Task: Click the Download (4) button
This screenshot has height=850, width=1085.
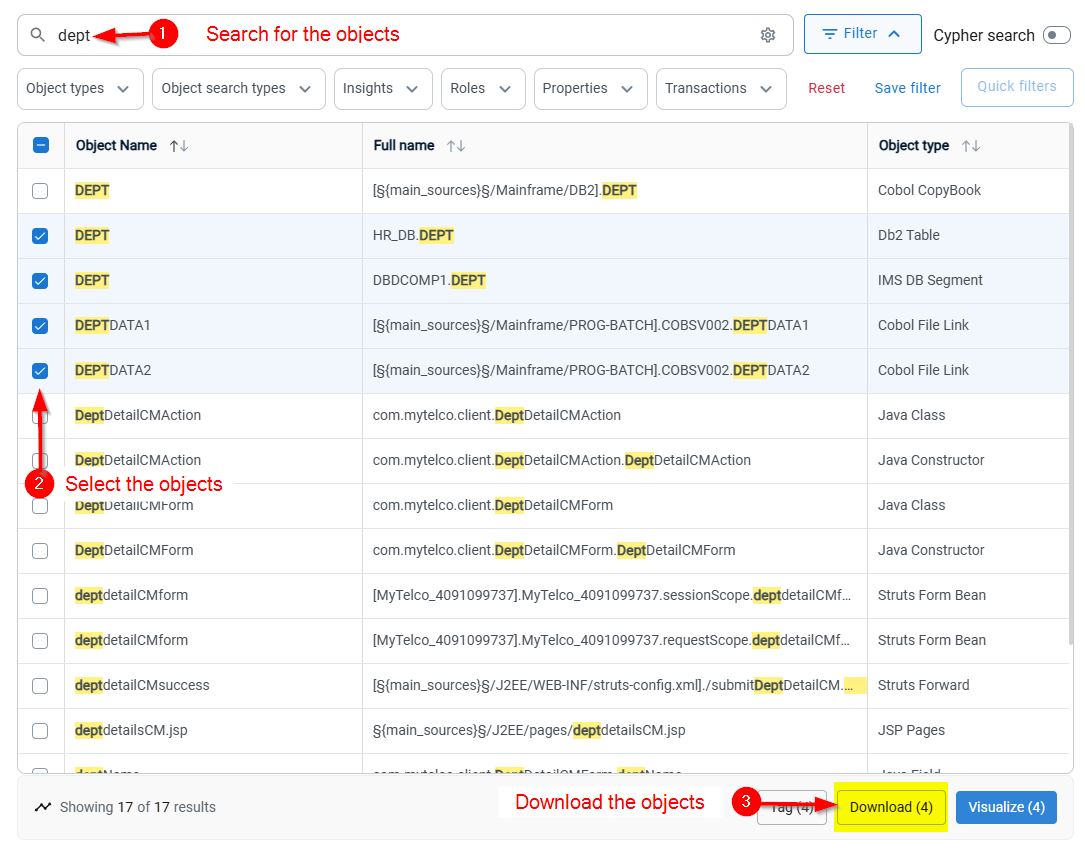Action: point(891,807)
